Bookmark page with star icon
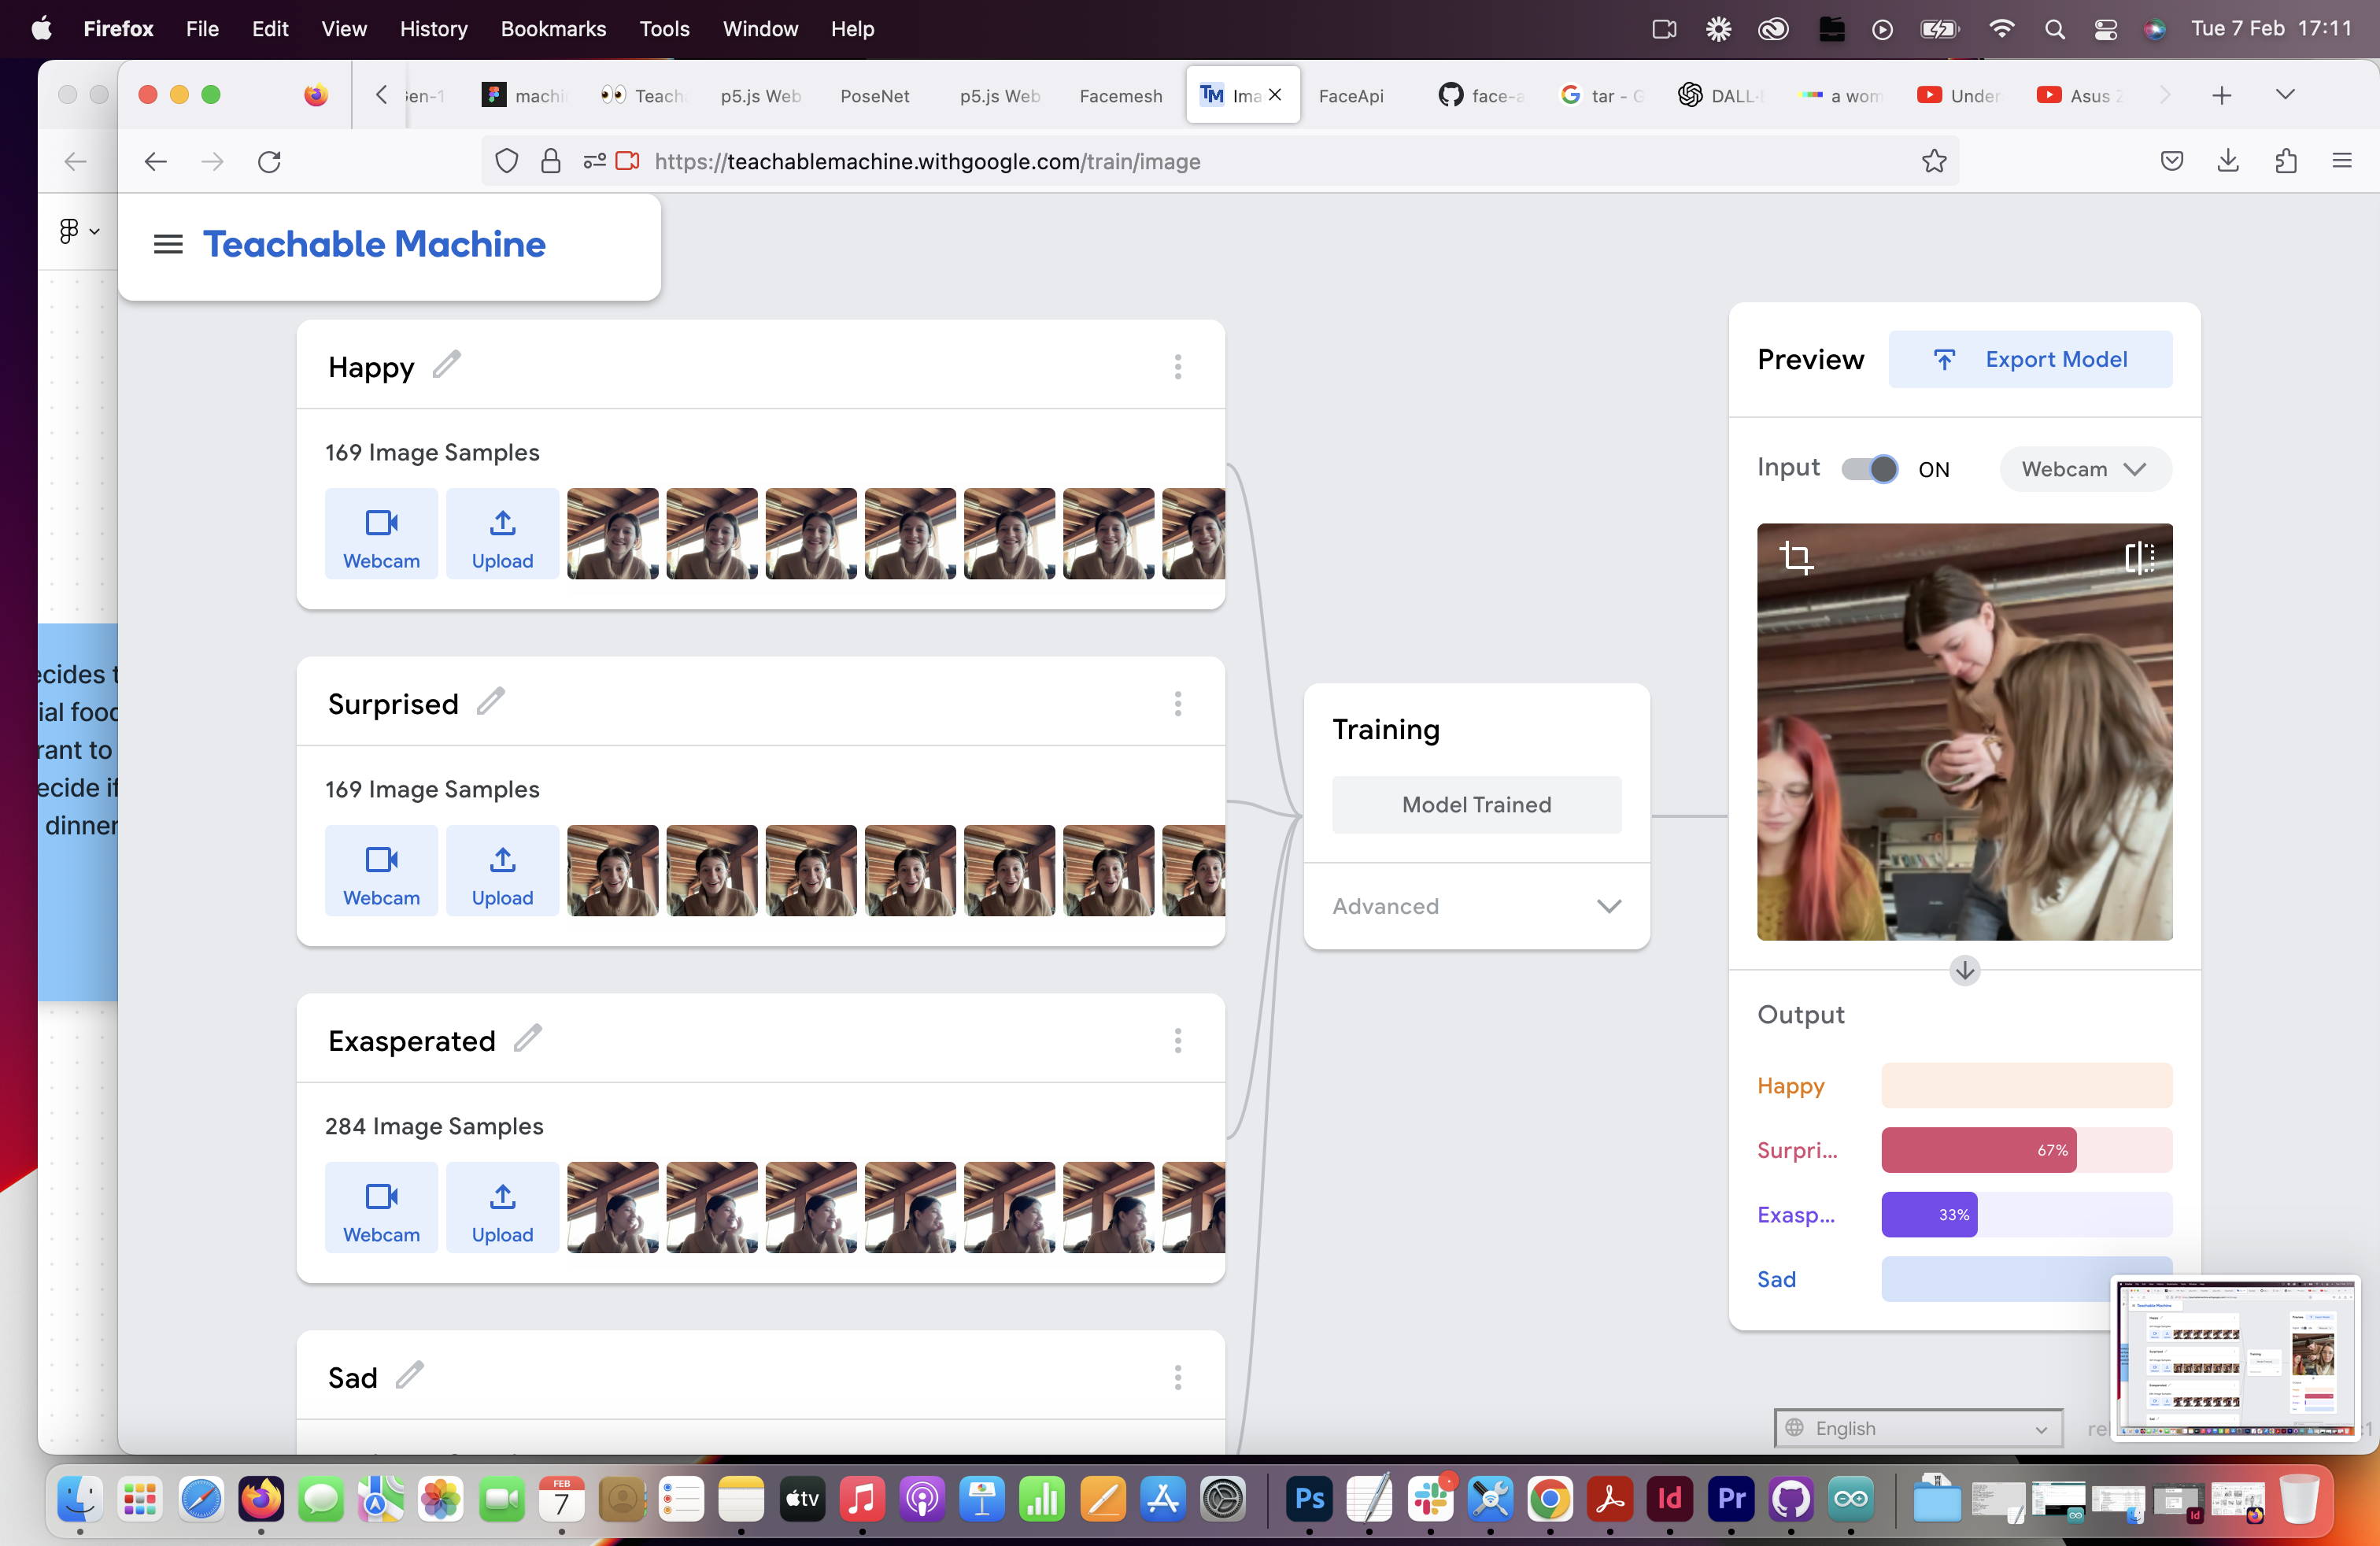 coord(1933,161)
